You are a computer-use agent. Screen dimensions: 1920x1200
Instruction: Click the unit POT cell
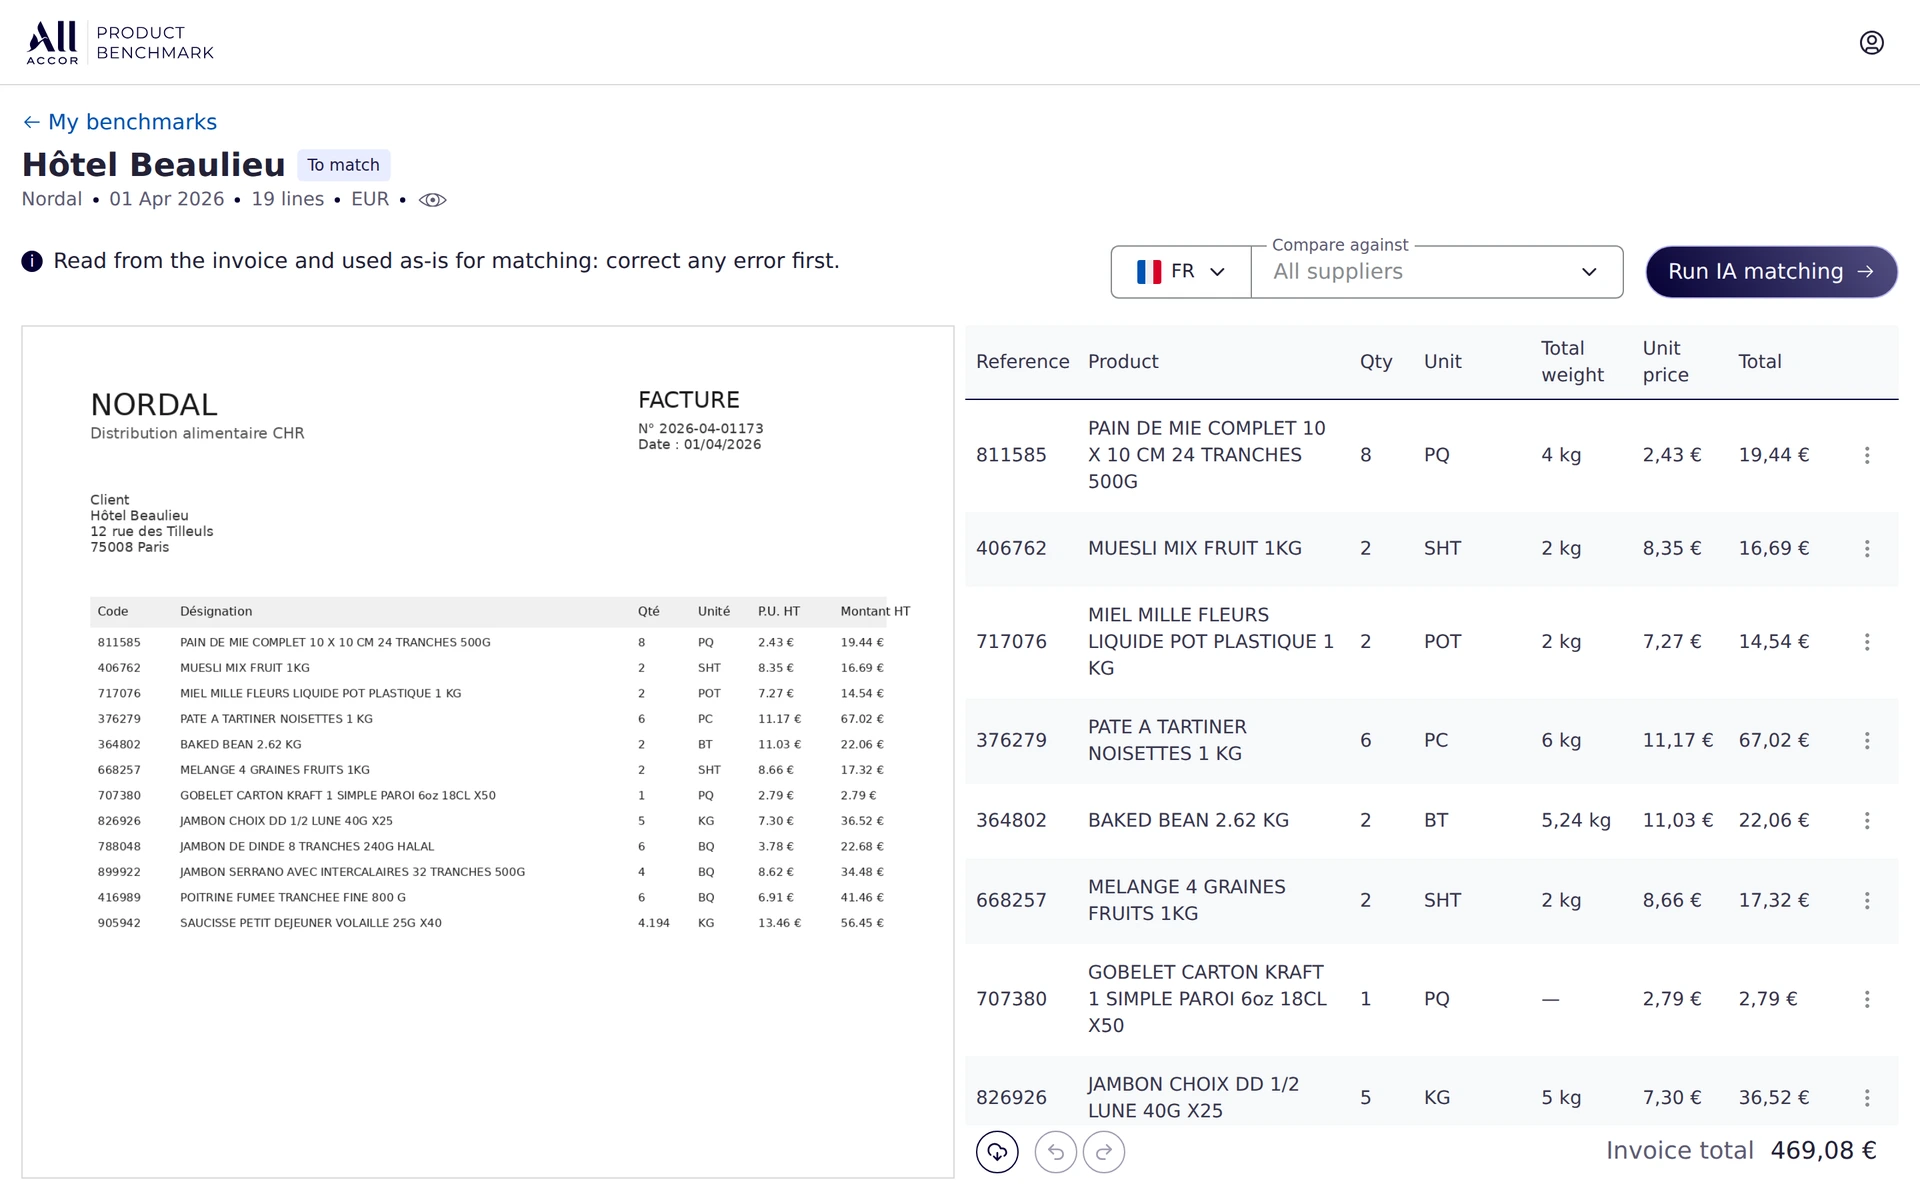(x=1442, y=642)
